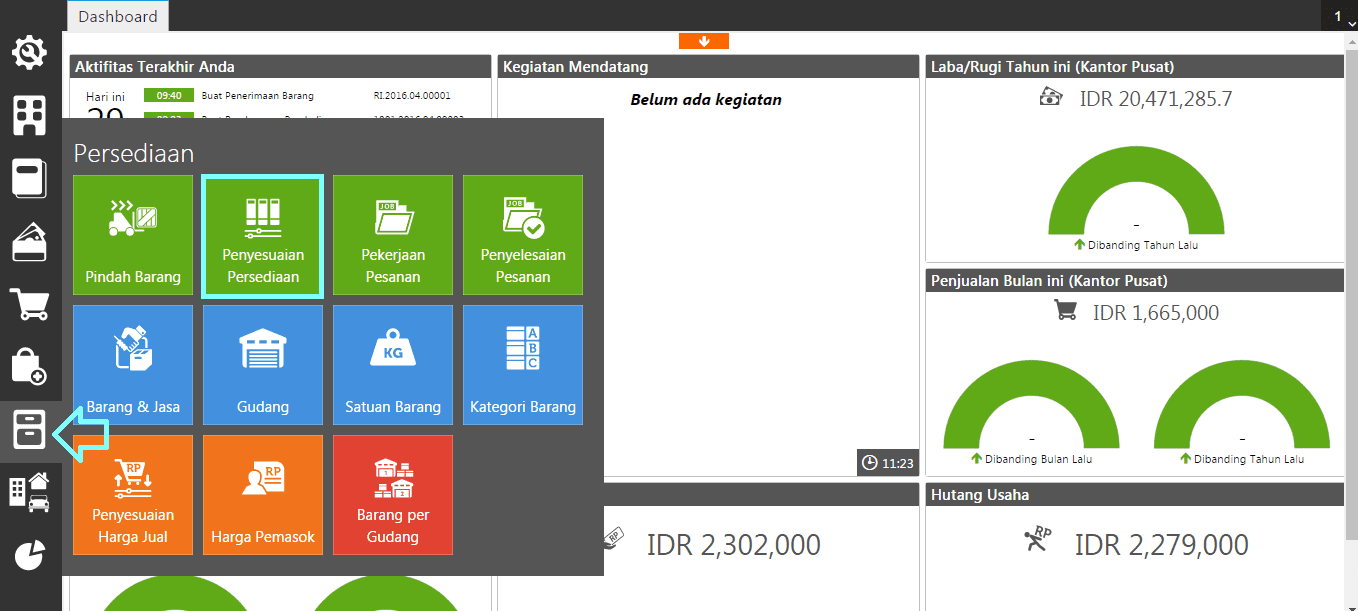The width and height of the screenshot is (1358, 611).
Task: Open the pie chart reports icon in sidebar
Action: coord(29,556)
